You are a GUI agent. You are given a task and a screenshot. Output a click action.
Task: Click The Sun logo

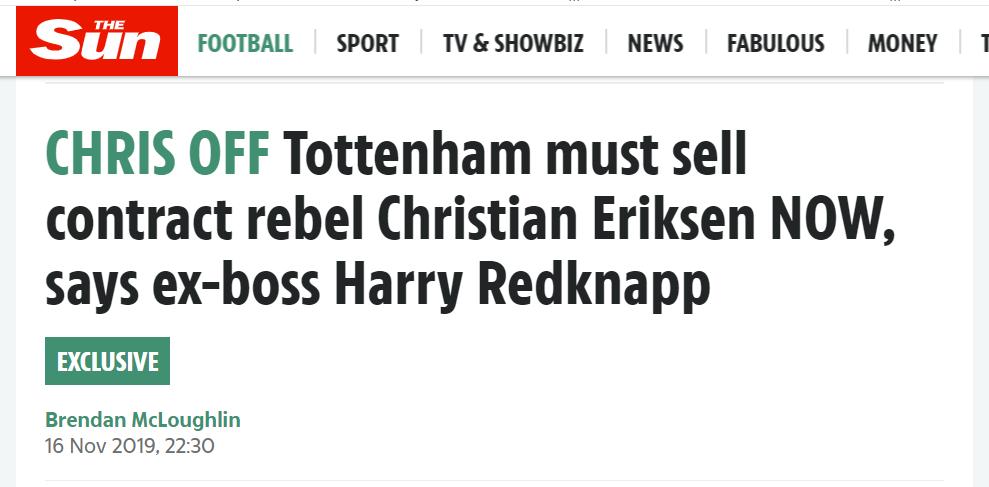pos(96,43)
